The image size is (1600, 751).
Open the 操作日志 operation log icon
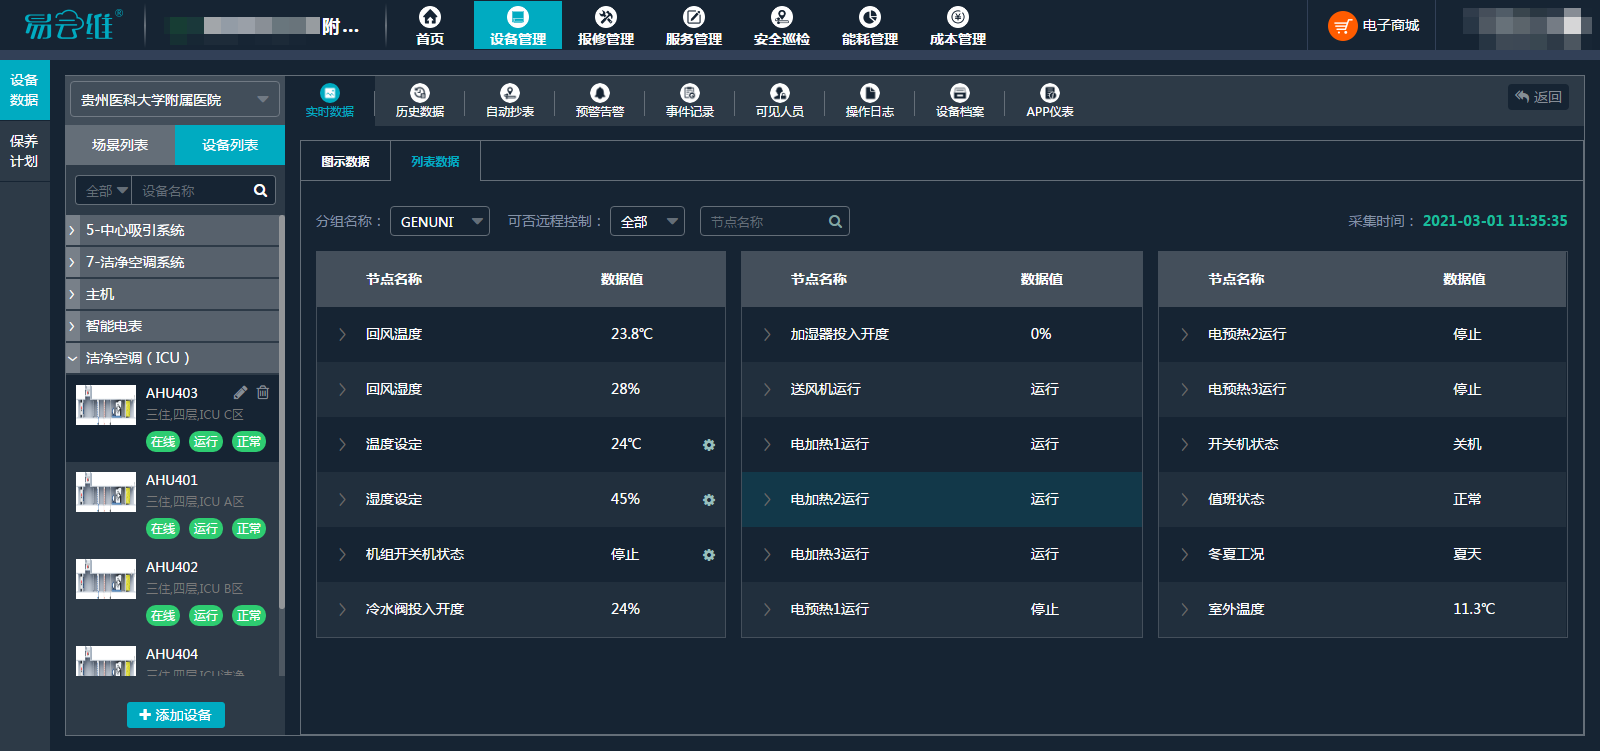pos(870,93)
